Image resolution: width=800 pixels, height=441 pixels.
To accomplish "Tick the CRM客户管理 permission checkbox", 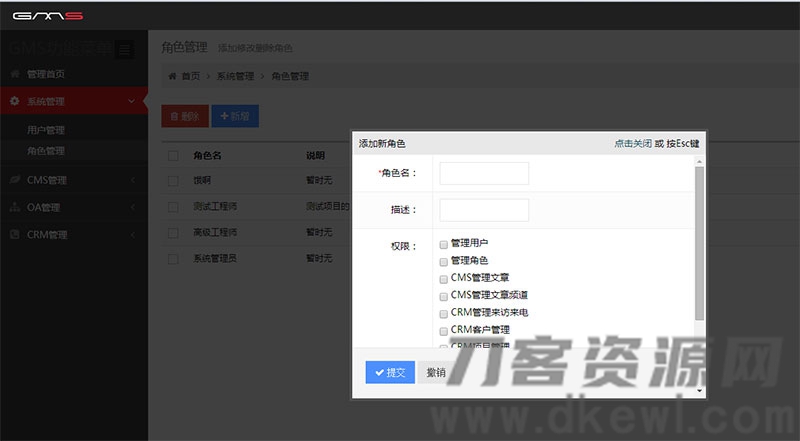I will [x=443, y=329].
